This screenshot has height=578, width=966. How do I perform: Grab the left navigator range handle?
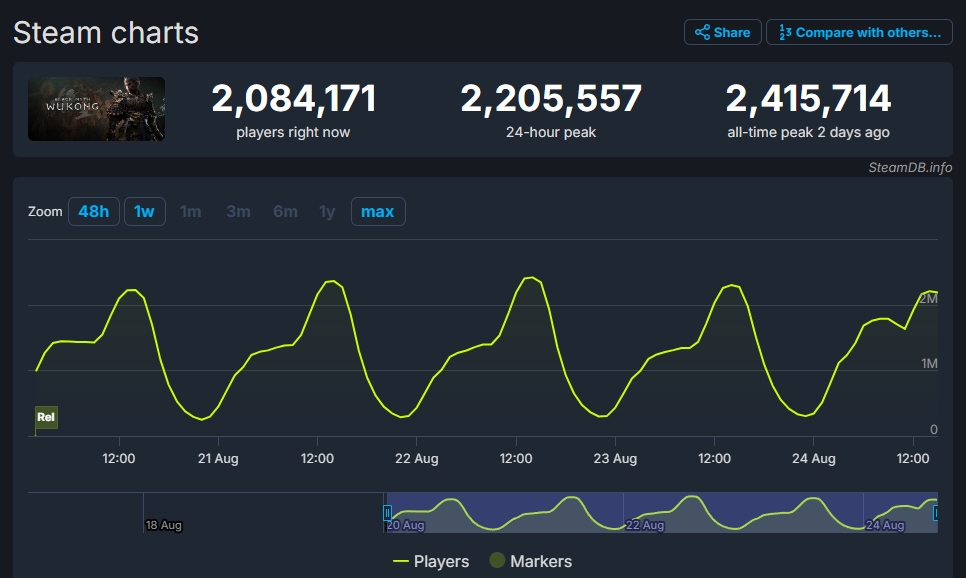[x=388, y=513]
